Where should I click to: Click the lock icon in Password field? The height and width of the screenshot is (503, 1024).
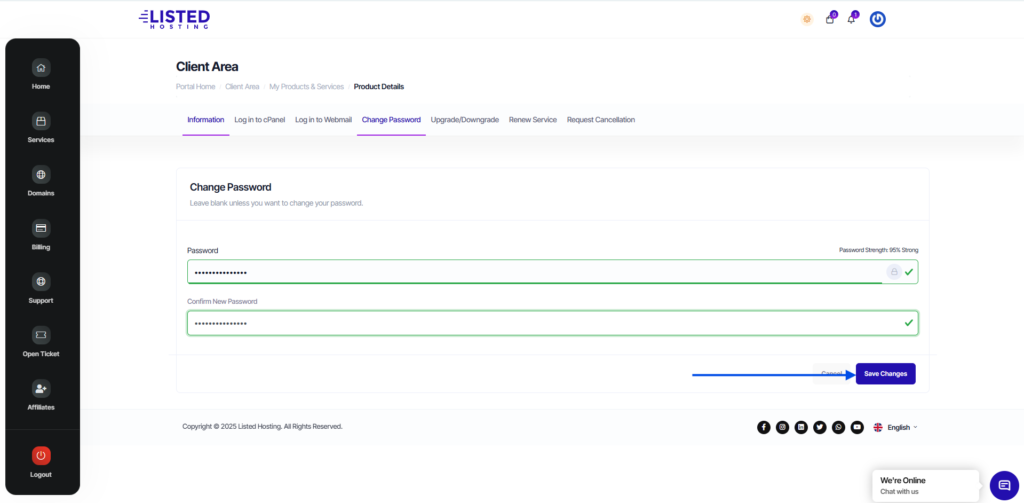(893, 272)
